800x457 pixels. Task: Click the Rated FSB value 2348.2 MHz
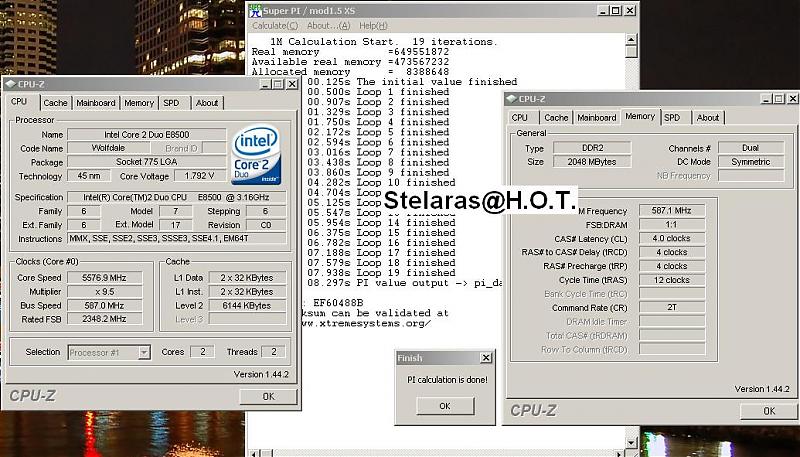click(x=105, y=319)
